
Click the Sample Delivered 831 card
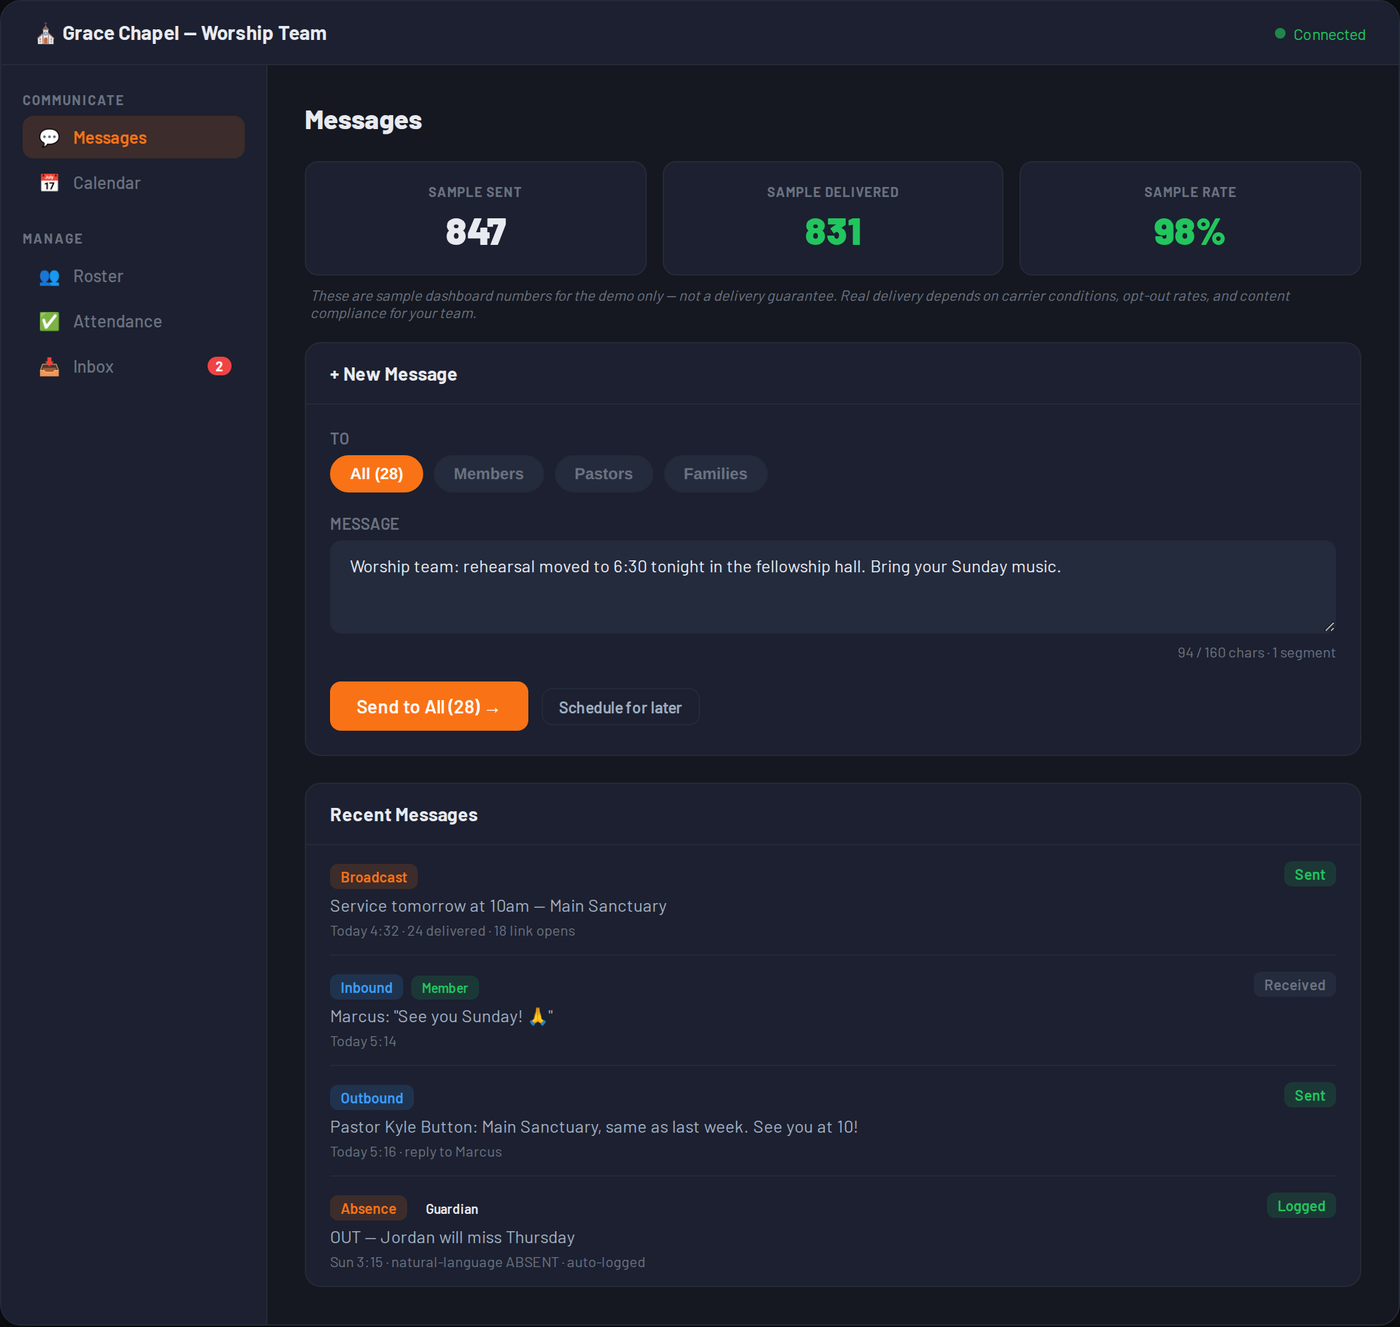(833, 218)
